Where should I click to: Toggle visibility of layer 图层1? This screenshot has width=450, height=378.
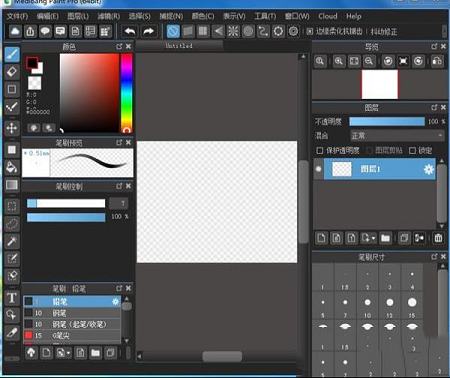[x=318, y=169]
